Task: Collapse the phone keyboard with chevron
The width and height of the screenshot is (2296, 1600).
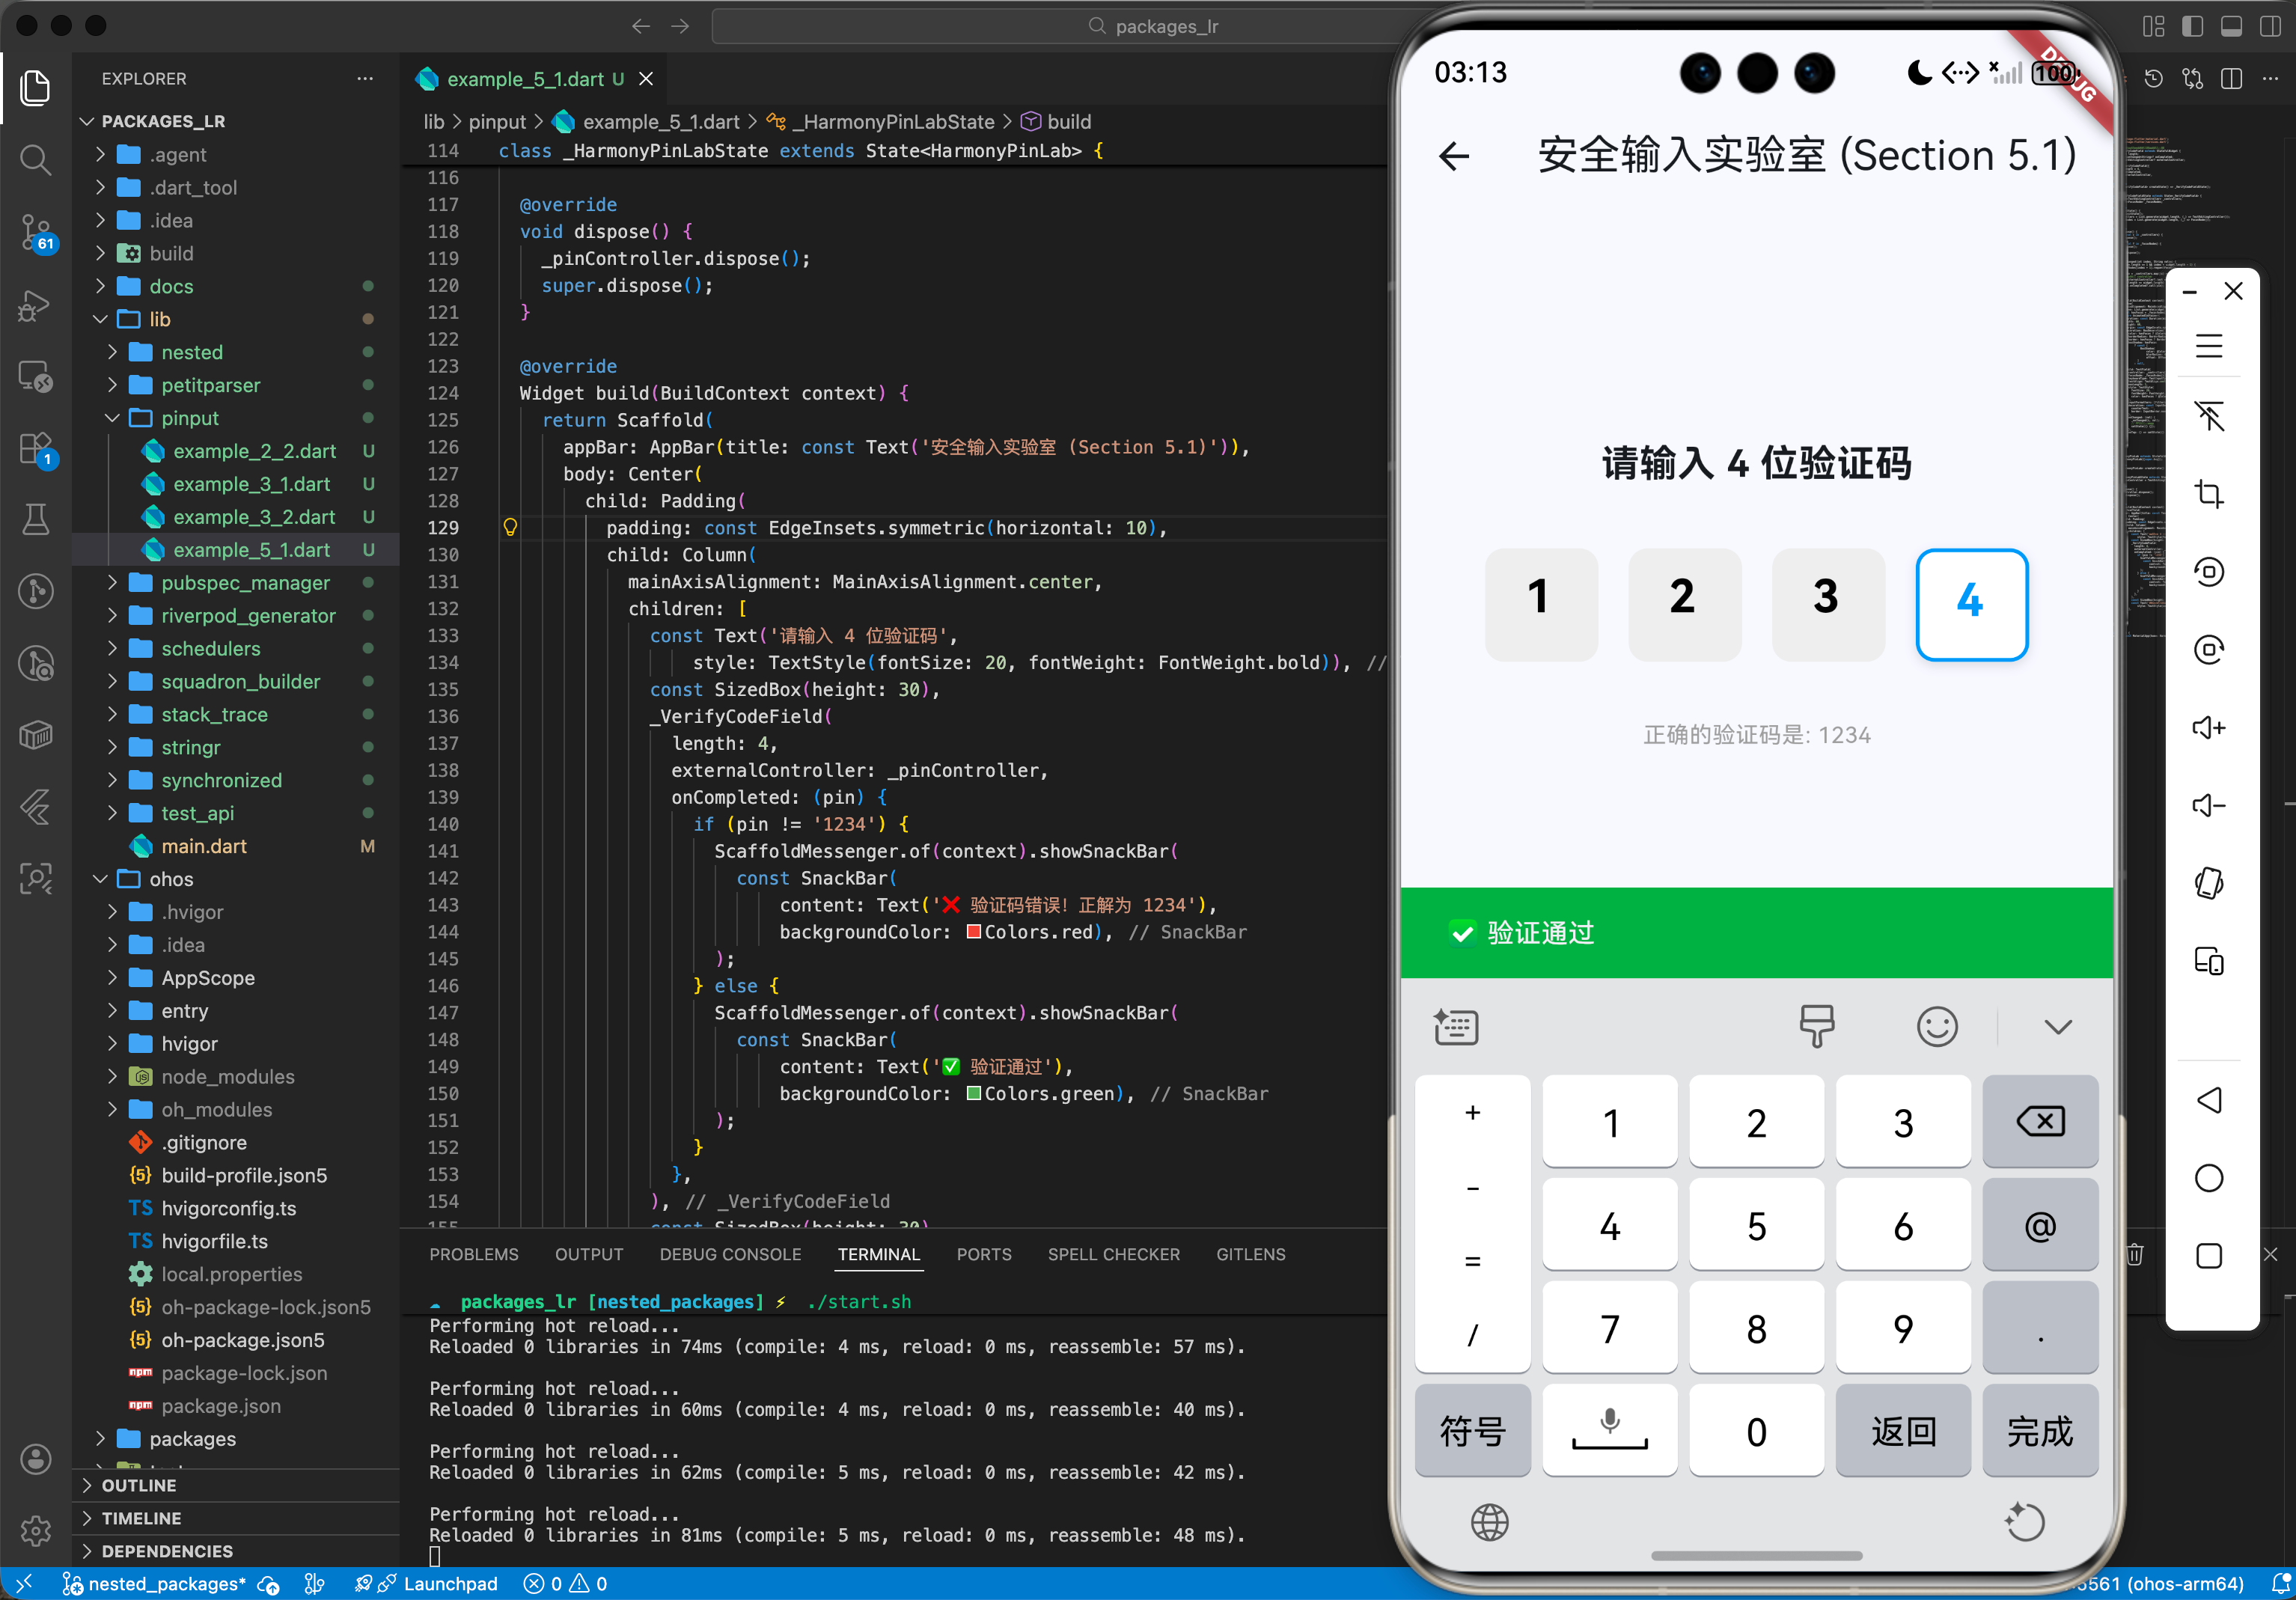Action: tap(2057, 1027)
